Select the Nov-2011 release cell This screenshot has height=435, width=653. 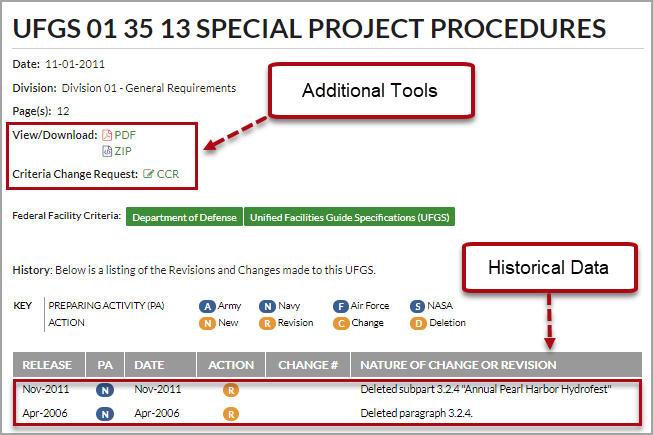pos(46,389)
